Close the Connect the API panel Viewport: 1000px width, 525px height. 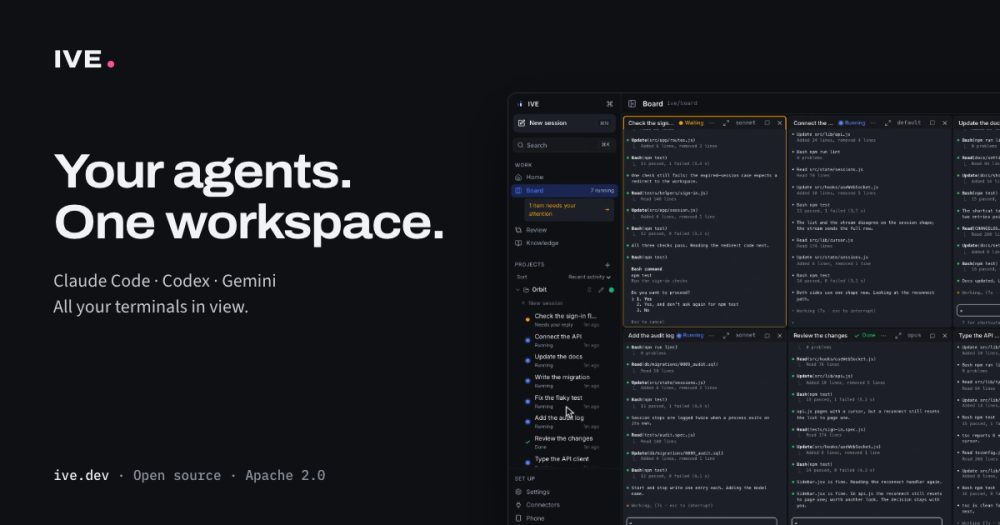pos(945,123)
